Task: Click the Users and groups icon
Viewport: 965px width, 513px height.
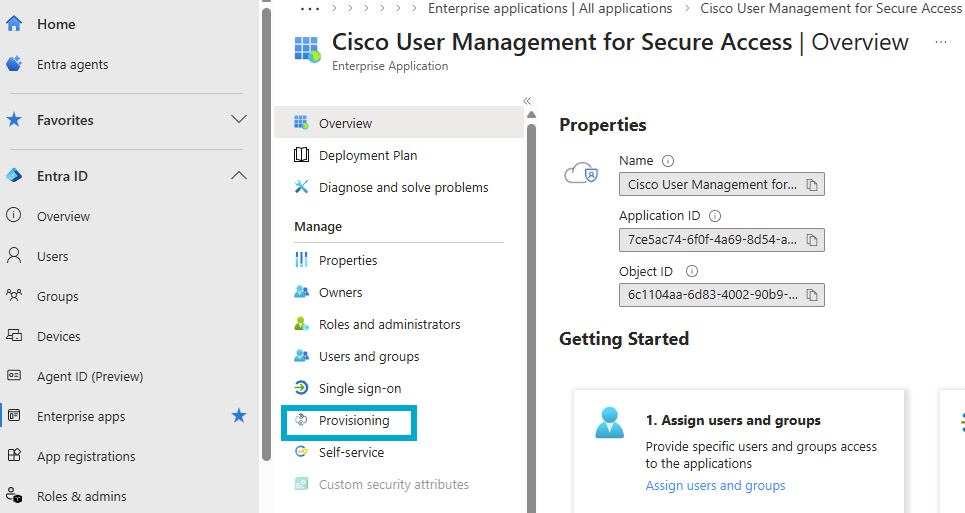Action: click(x=302, y=356)
